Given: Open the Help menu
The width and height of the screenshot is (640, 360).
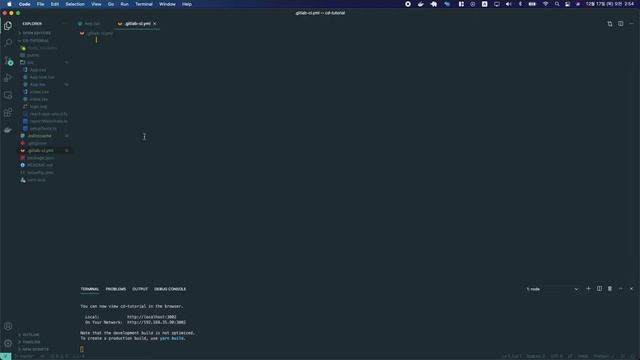Looking at the screenshot, I should point(187,4).
